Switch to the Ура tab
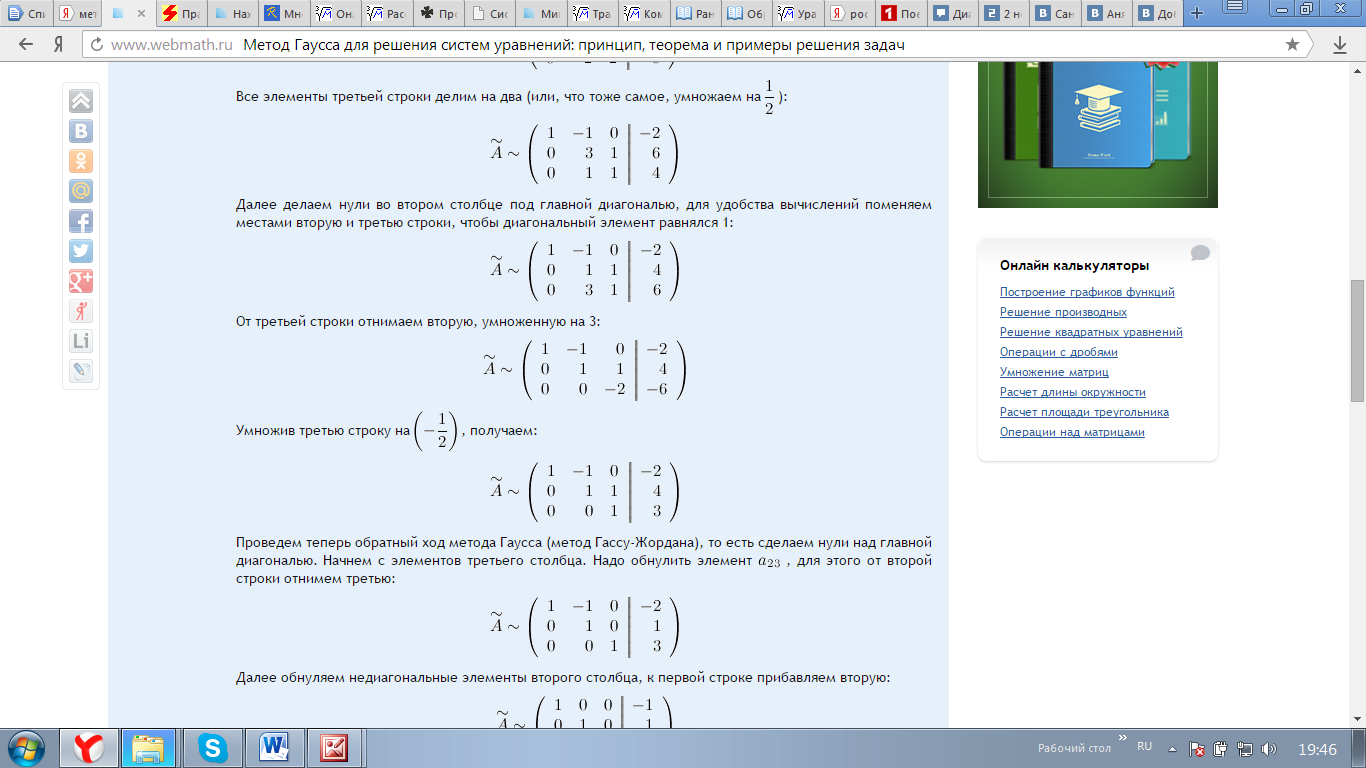The width and height of the screenshot is (1366, 768). click(797, 14)
